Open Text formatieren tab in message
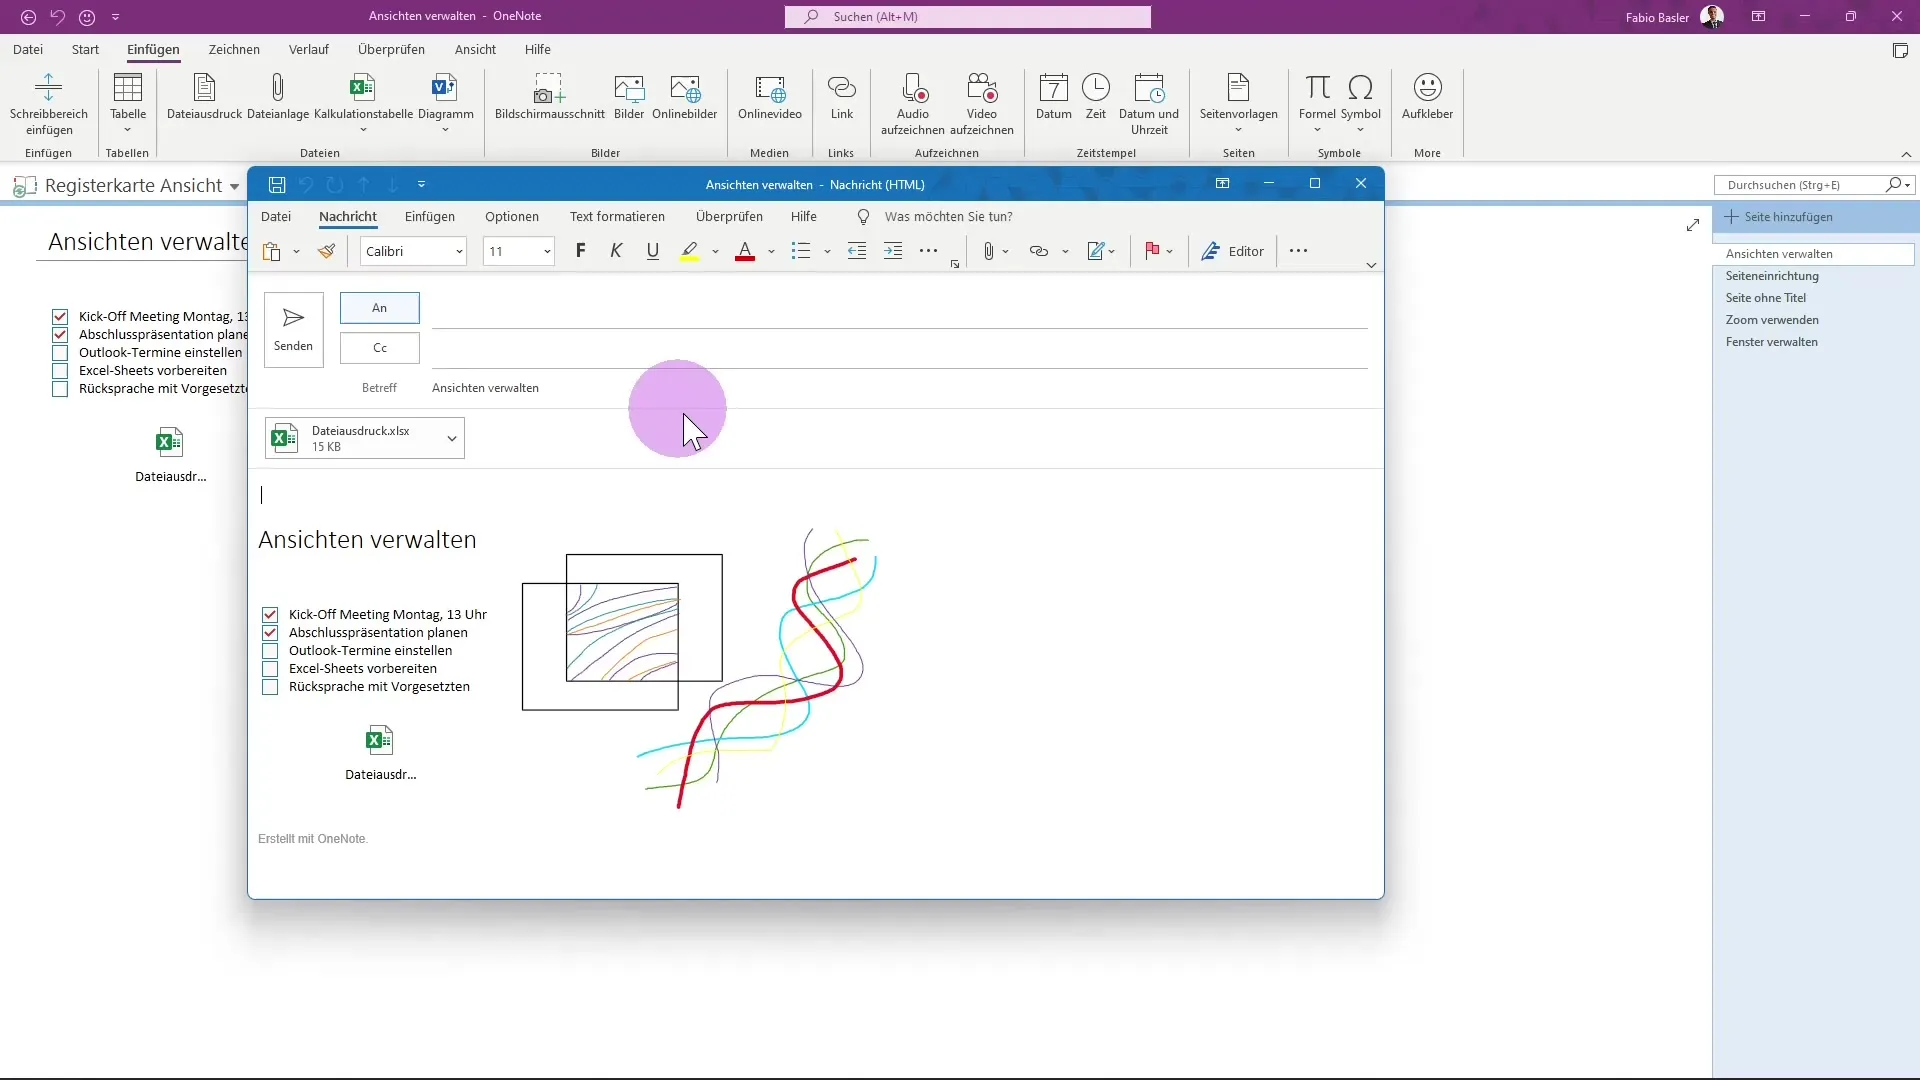Image resolution: width=1920 pixels, height=1080 pixels. click(x=617, y=216)
